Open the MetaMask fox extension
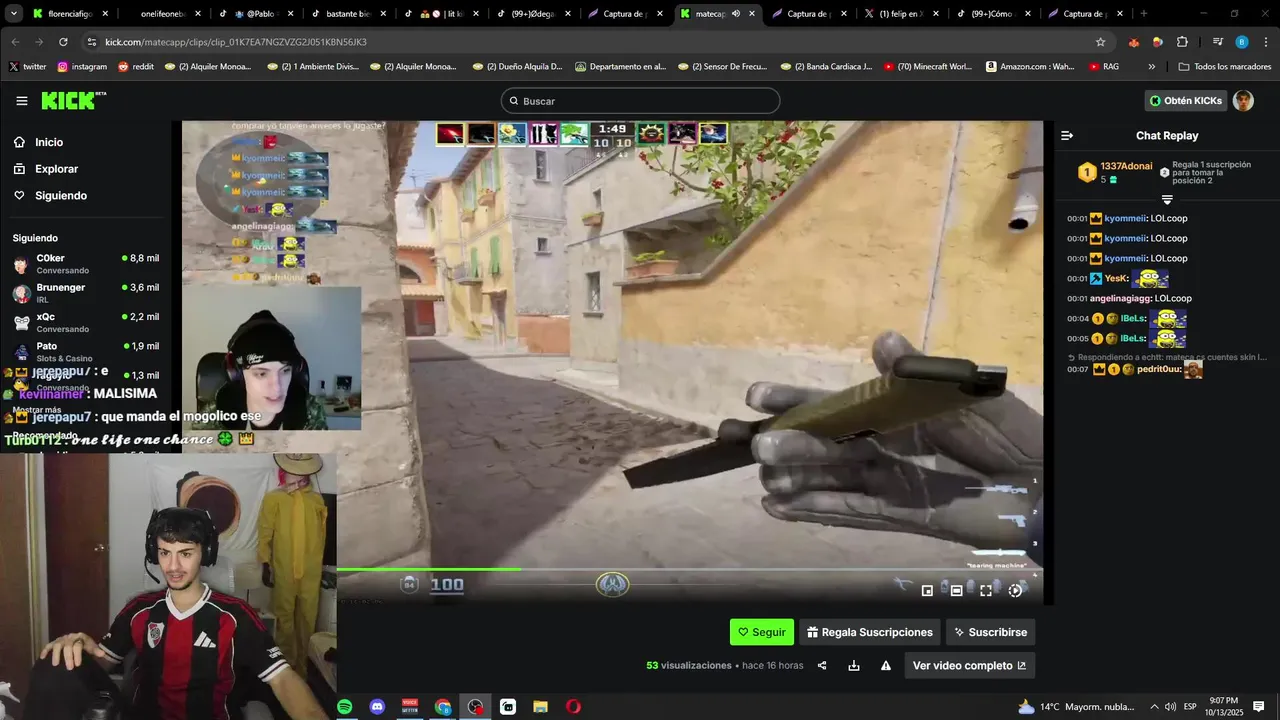The height and width of the screenshot is (720, 1280). pos(1133,42)
